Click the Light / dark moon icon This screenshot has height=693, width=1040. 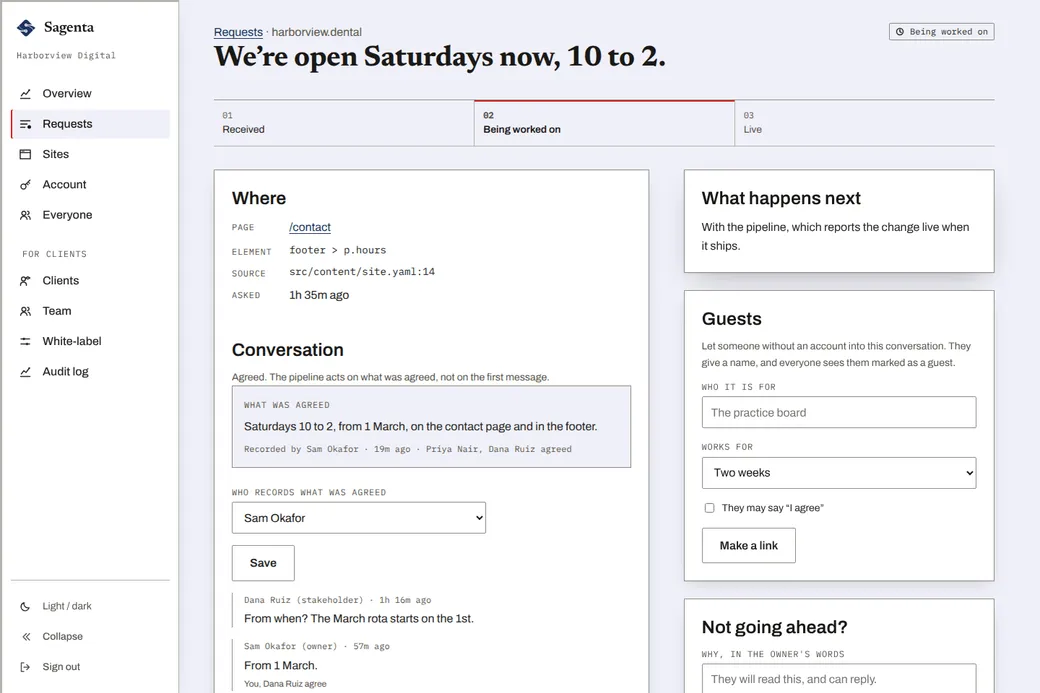(25, 606)
